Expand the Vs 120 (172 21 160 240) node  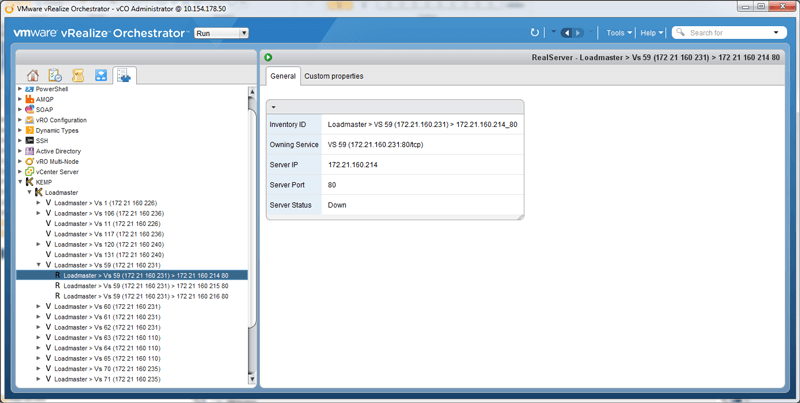pos(39,244)
